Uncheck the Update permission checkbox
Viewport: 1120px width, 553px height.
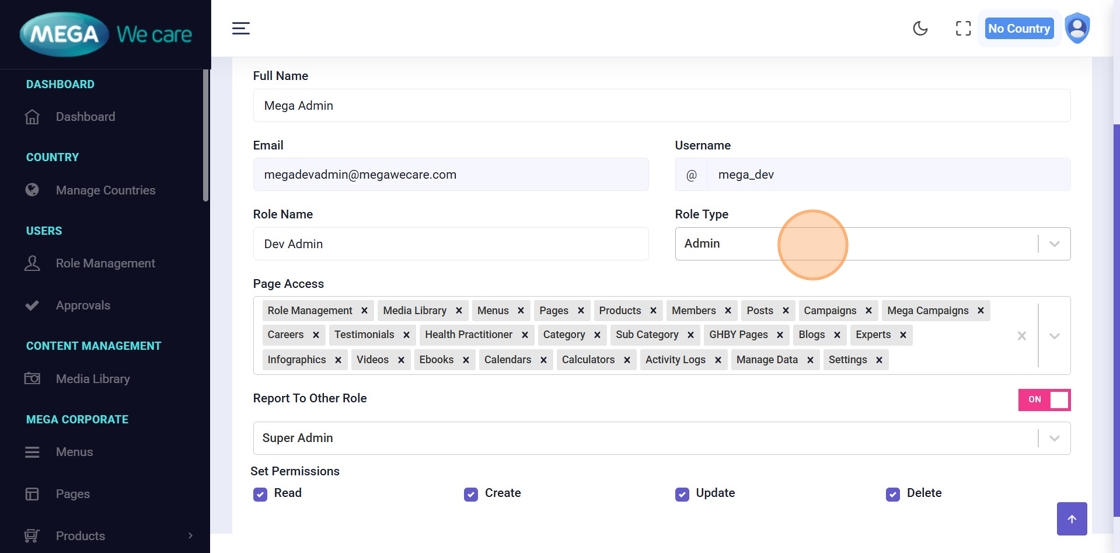coord(682,494)
